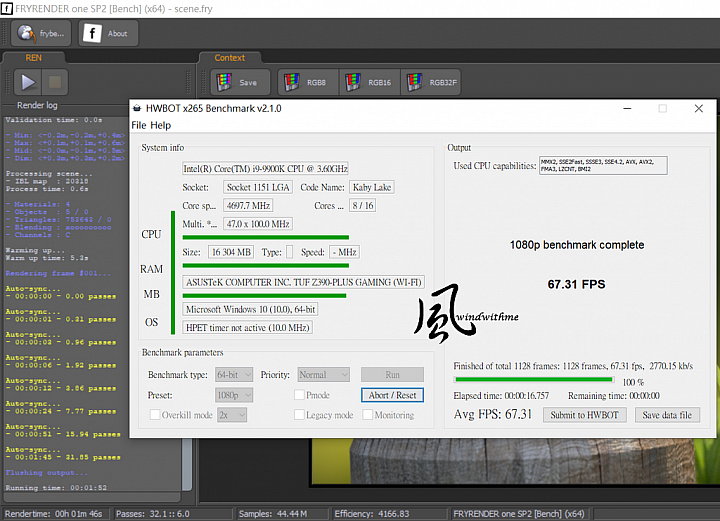Click the benchmark 100 % progress bar
The height and width of the screenshot is (521, 720).
pyautogui.click(x=534, y=380)
